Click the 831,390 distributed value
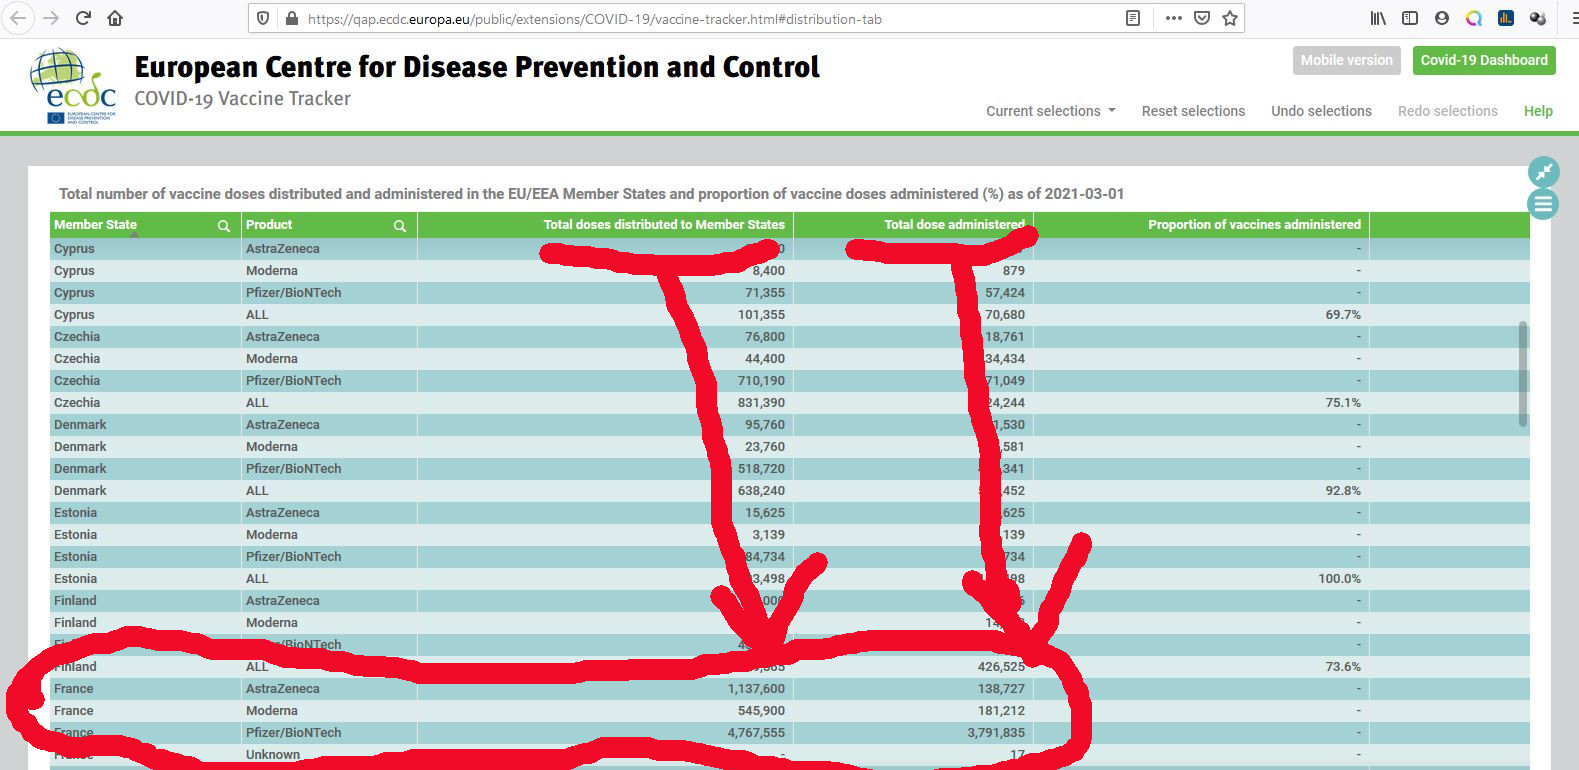This screenshot has height=770, width=1579. point(761,403)
